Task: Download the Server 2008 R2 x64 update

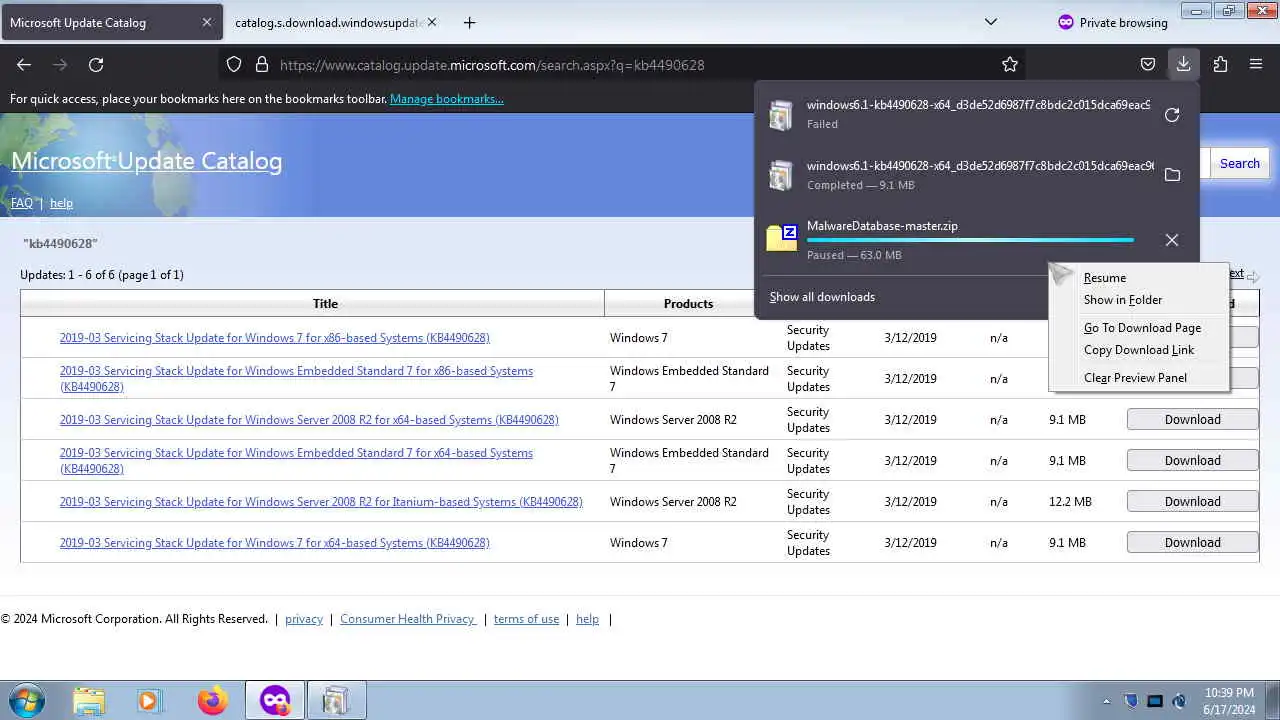Action: pyautogui.click(x=1192, y=419)
